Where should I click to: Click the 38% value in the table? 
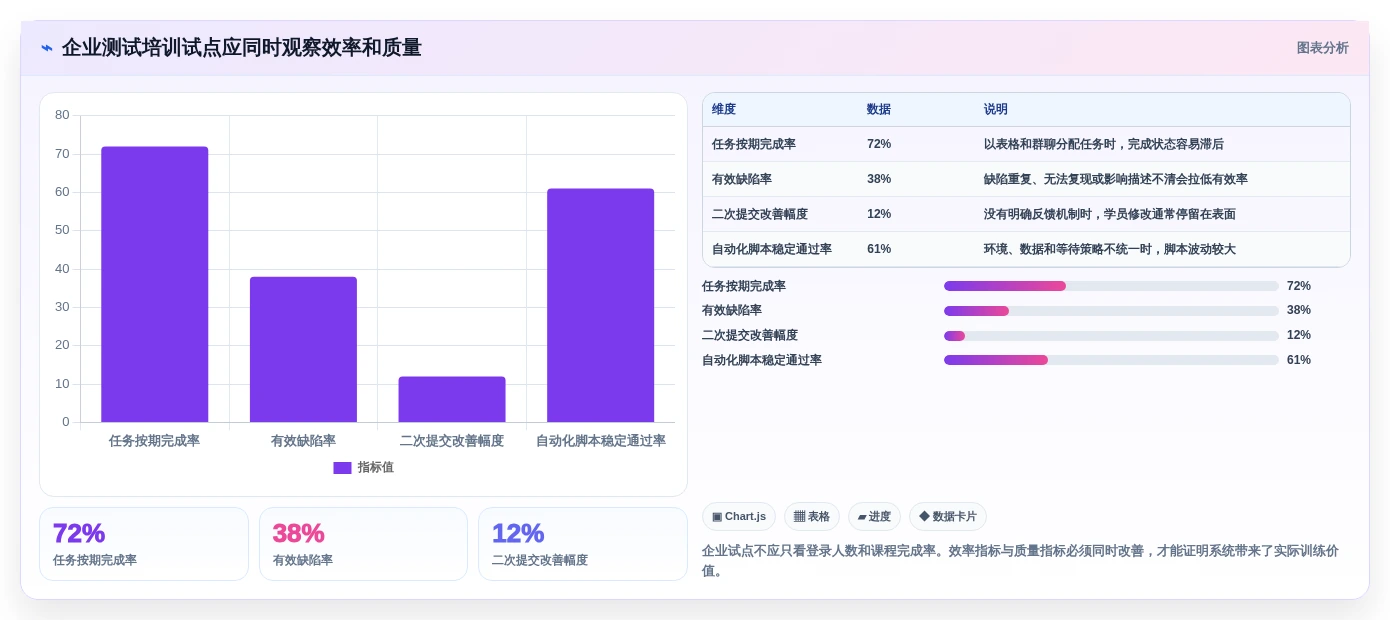879,179
